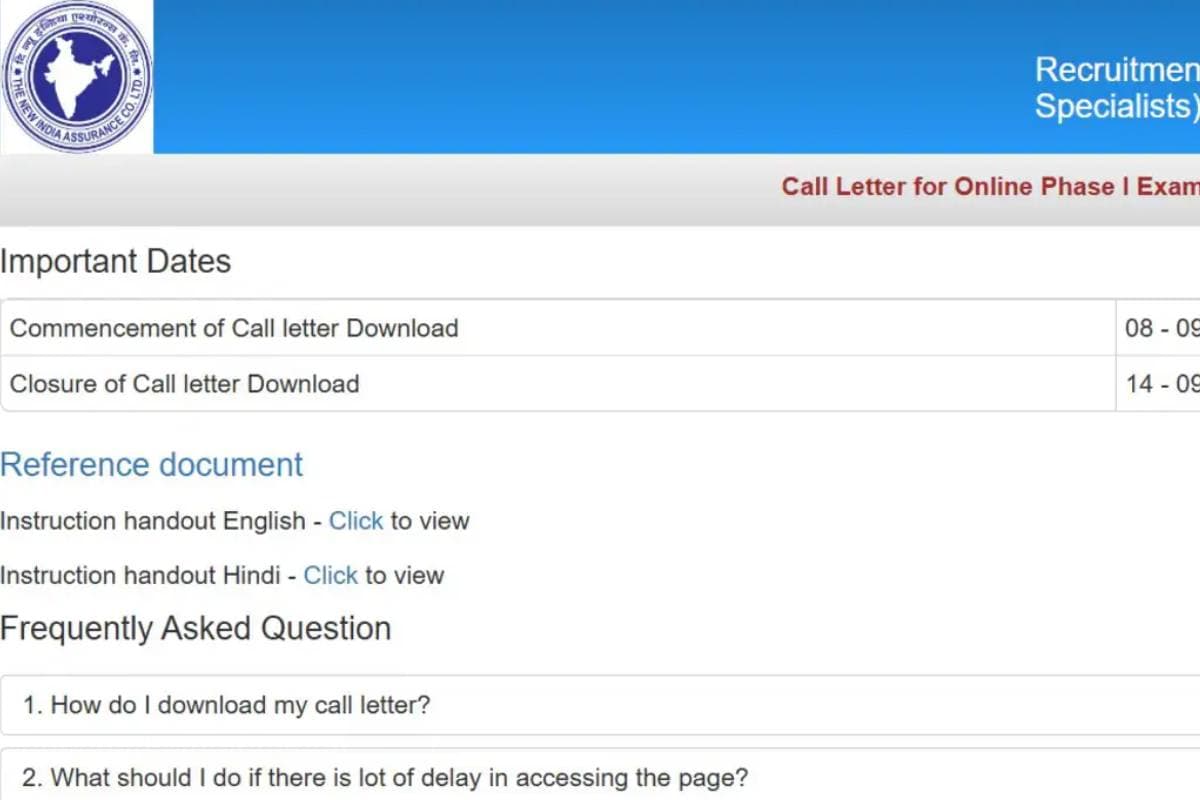Click the 'Frequently Asked Question' heading
1200x800 pixels.
(x=195, y=629)
